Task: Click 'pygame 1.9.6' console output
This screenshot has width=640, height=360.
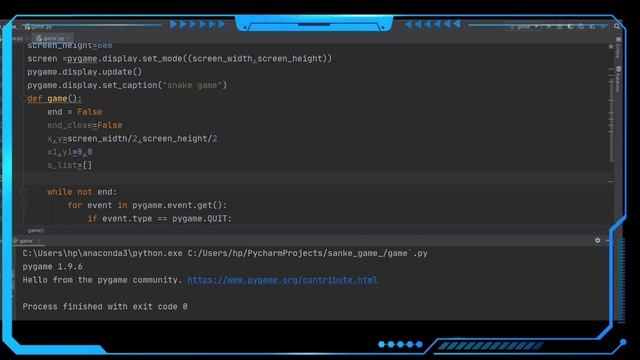Action: pyautogui.click(x=52, y=267)
